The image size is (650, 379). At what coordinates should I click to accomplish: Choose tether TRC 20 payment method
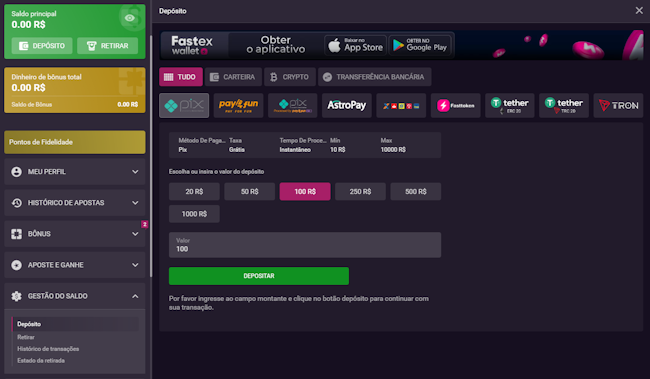pos(564,105)
